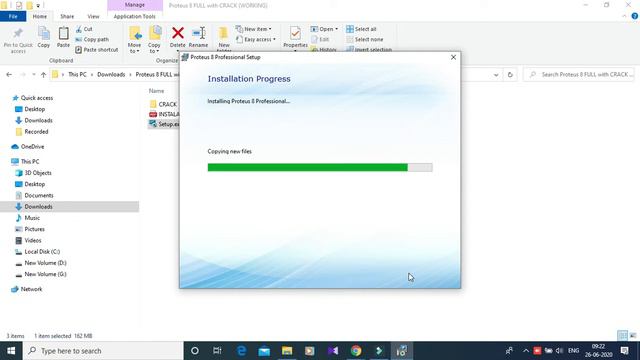The width and height of the screenshot is (640, 360).
Task: Click the Name column header
Action: click(x=156, y=91)
